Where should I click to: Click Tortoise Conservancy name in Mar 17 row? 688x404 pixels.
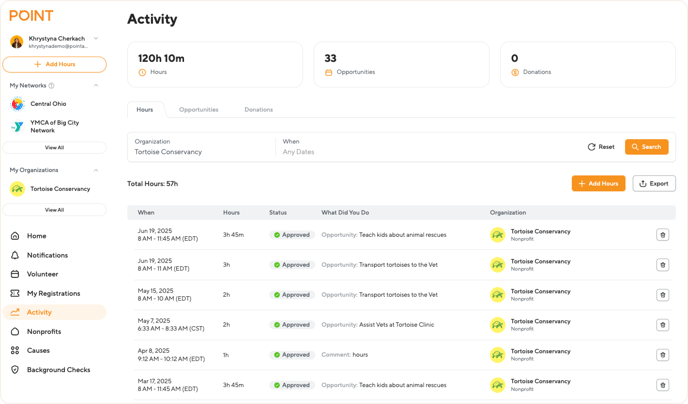(x=541, y=382)
